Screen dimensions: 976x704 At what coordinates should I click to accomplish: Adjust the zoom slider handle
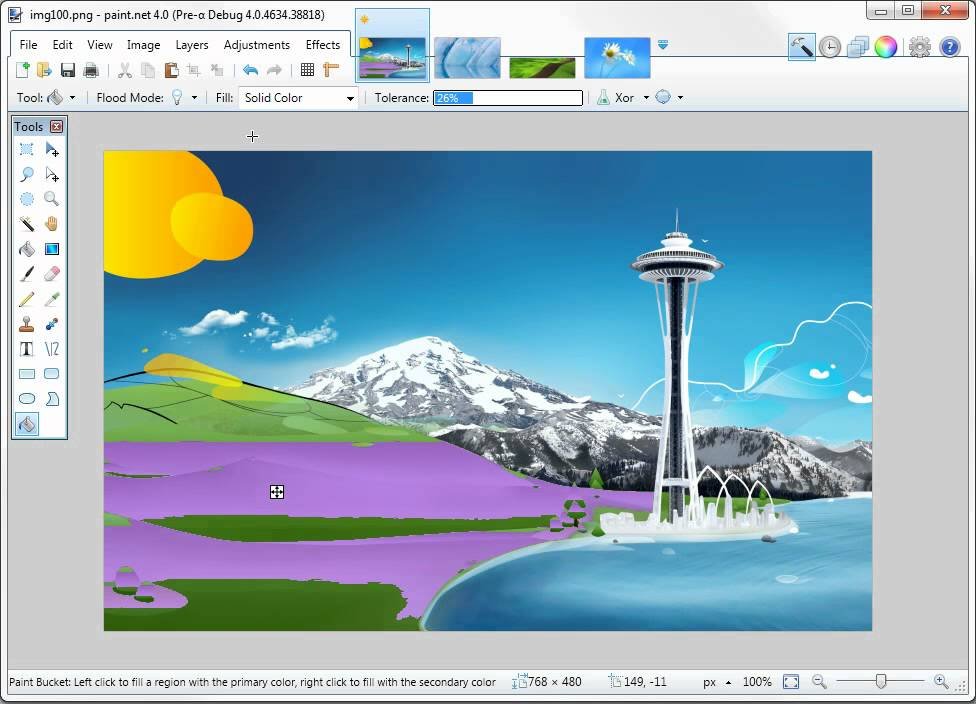(881, 682)
